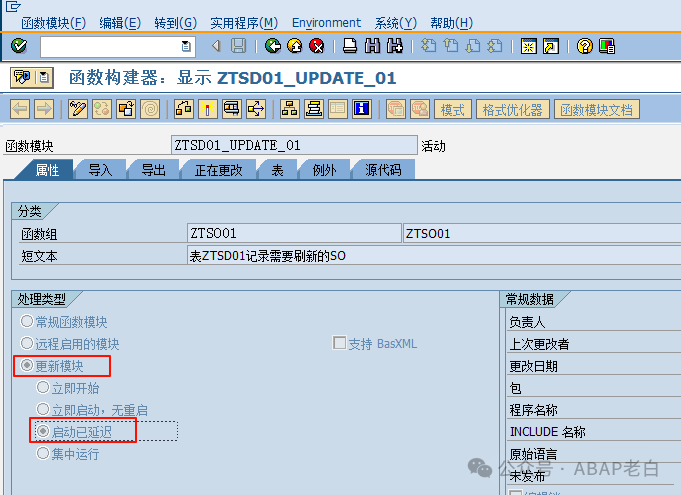This screenshot has width=681, height=495.
Task: Click the left navigation arrow in application toolbar
Action: (x=20, y=109)
